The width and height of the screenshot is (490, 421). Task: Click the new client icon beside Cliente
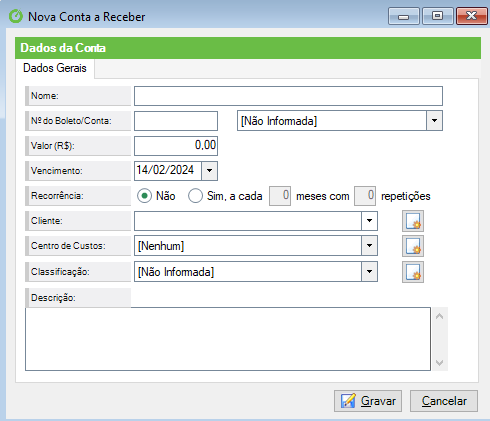[x=413, y=221]
